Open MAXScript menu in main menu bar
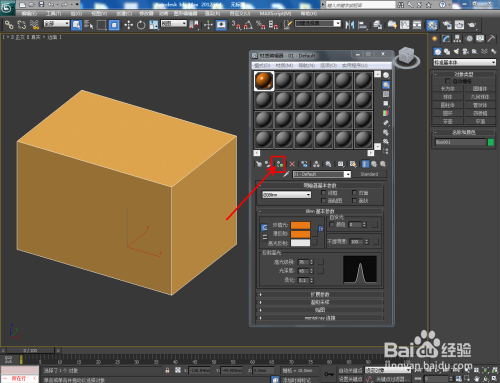Screen dimensions: 500x383 click(x=275, y=13)
